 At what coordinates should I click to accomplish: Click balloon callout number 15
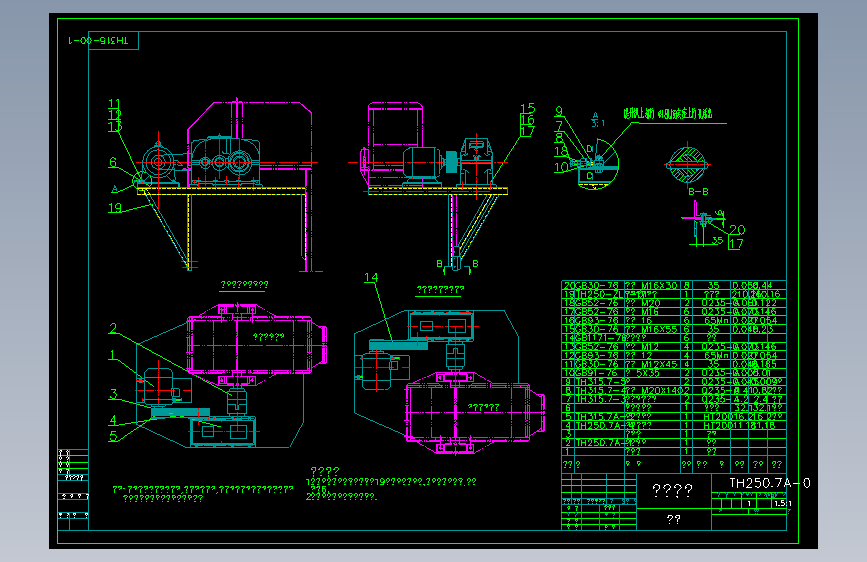point(527,108)
